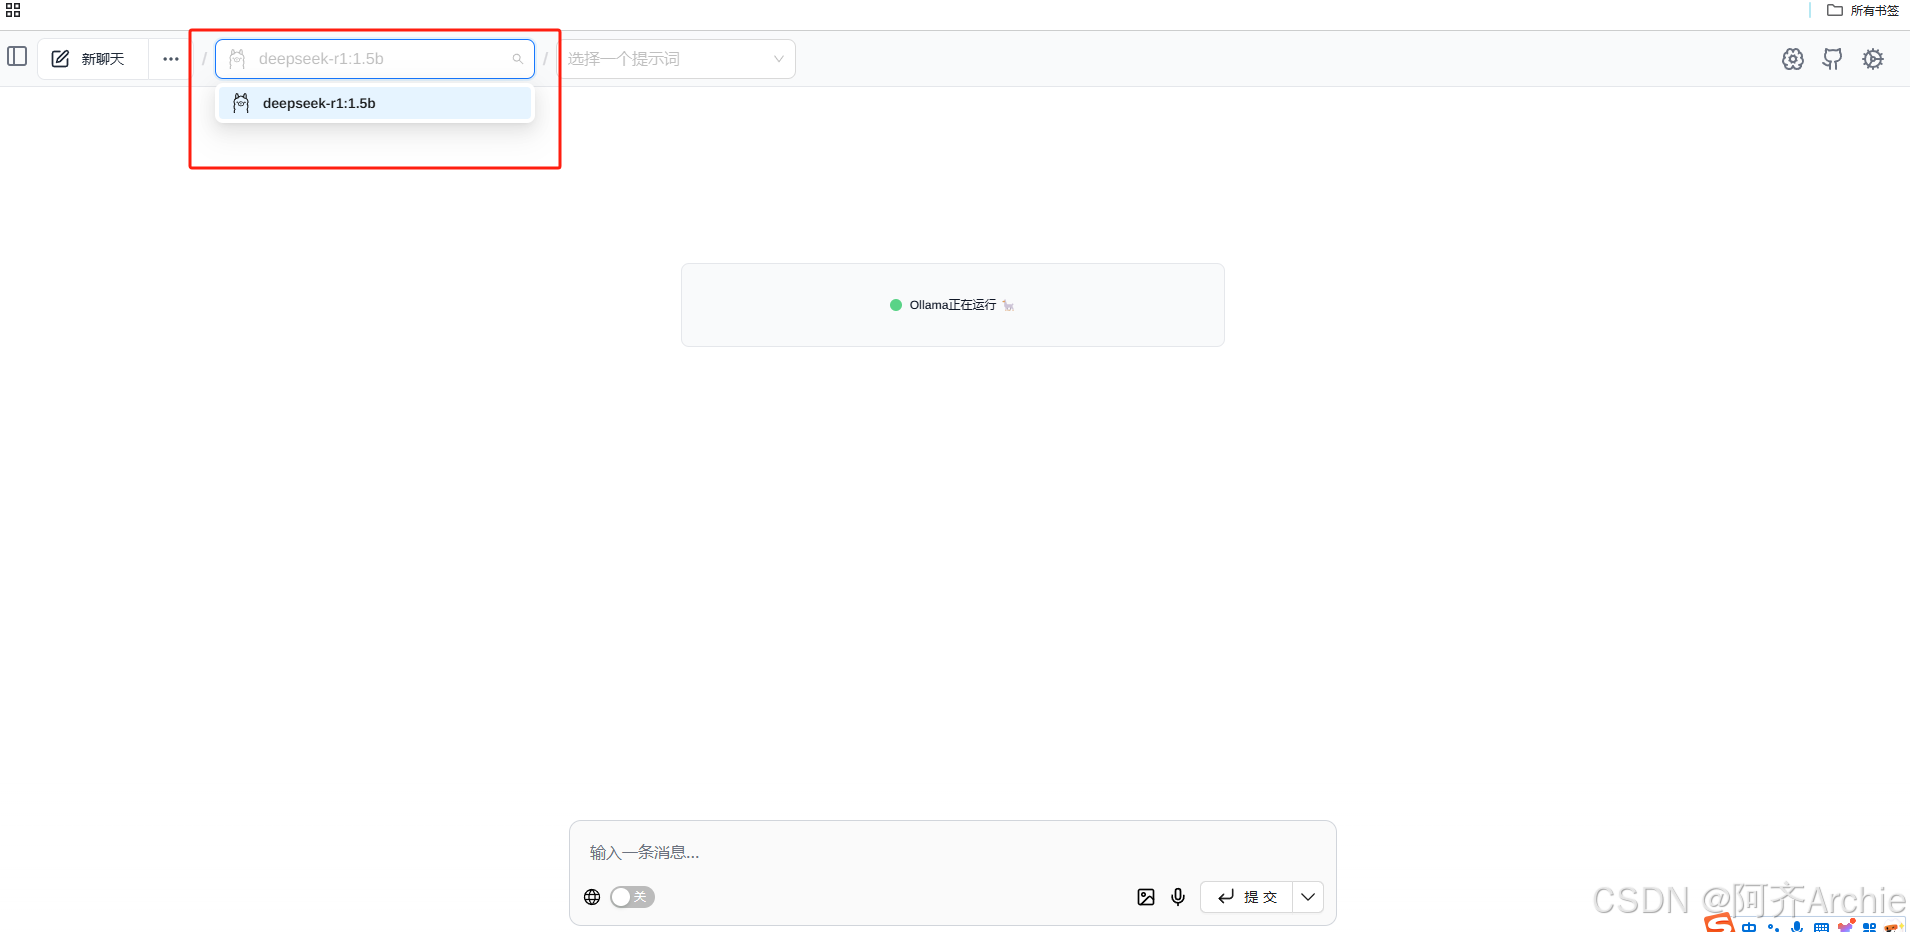Click the magnifier icon in model selector

(x=518, y=59)
